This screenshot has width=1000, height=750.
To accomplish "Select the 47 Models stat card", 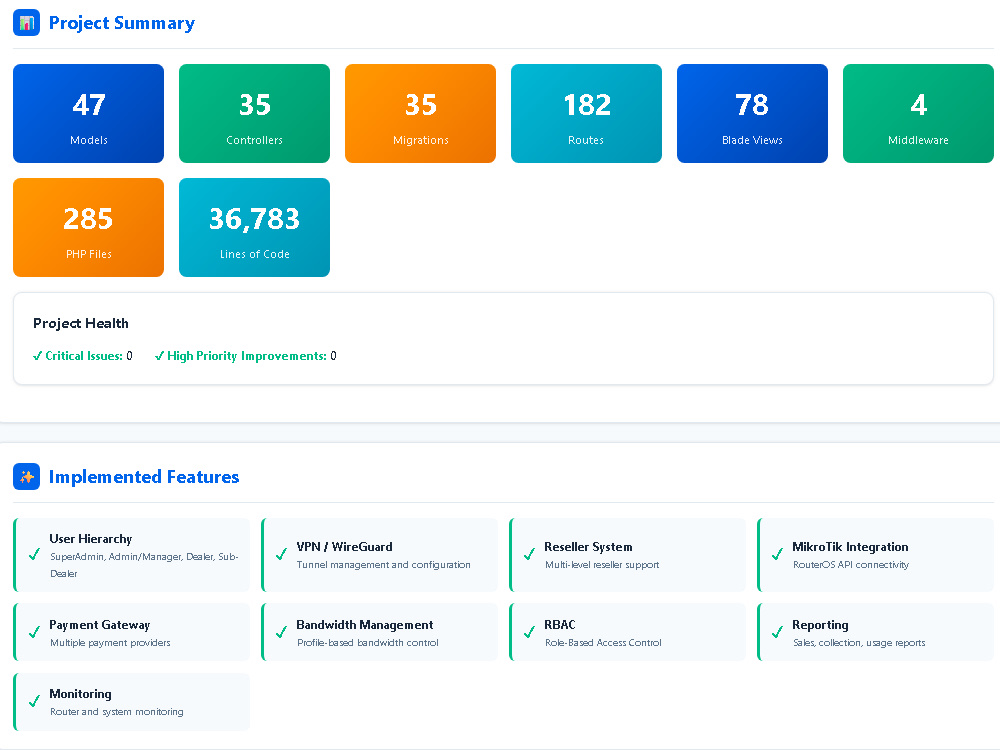I will pos(89,114).
